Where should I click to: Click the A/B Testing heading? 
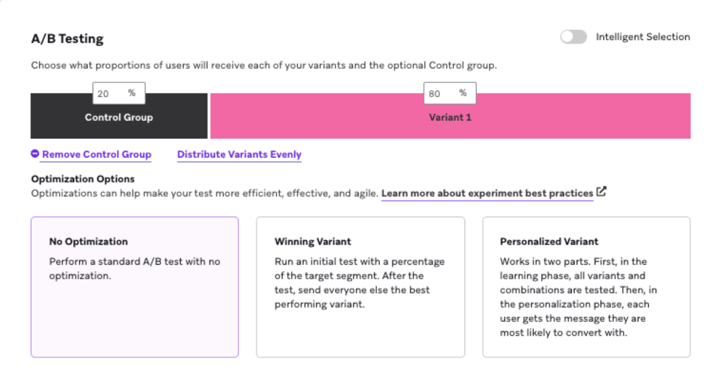67,39
